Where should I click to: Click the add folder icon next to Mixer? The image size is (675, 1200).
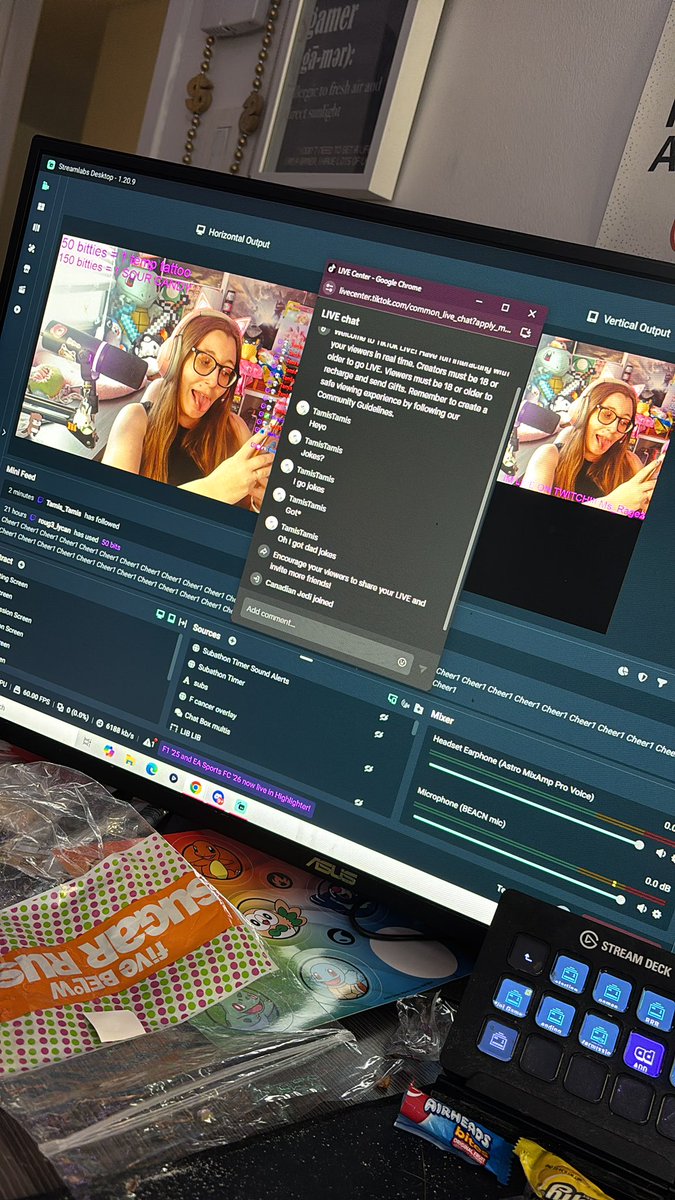(418, 709)
